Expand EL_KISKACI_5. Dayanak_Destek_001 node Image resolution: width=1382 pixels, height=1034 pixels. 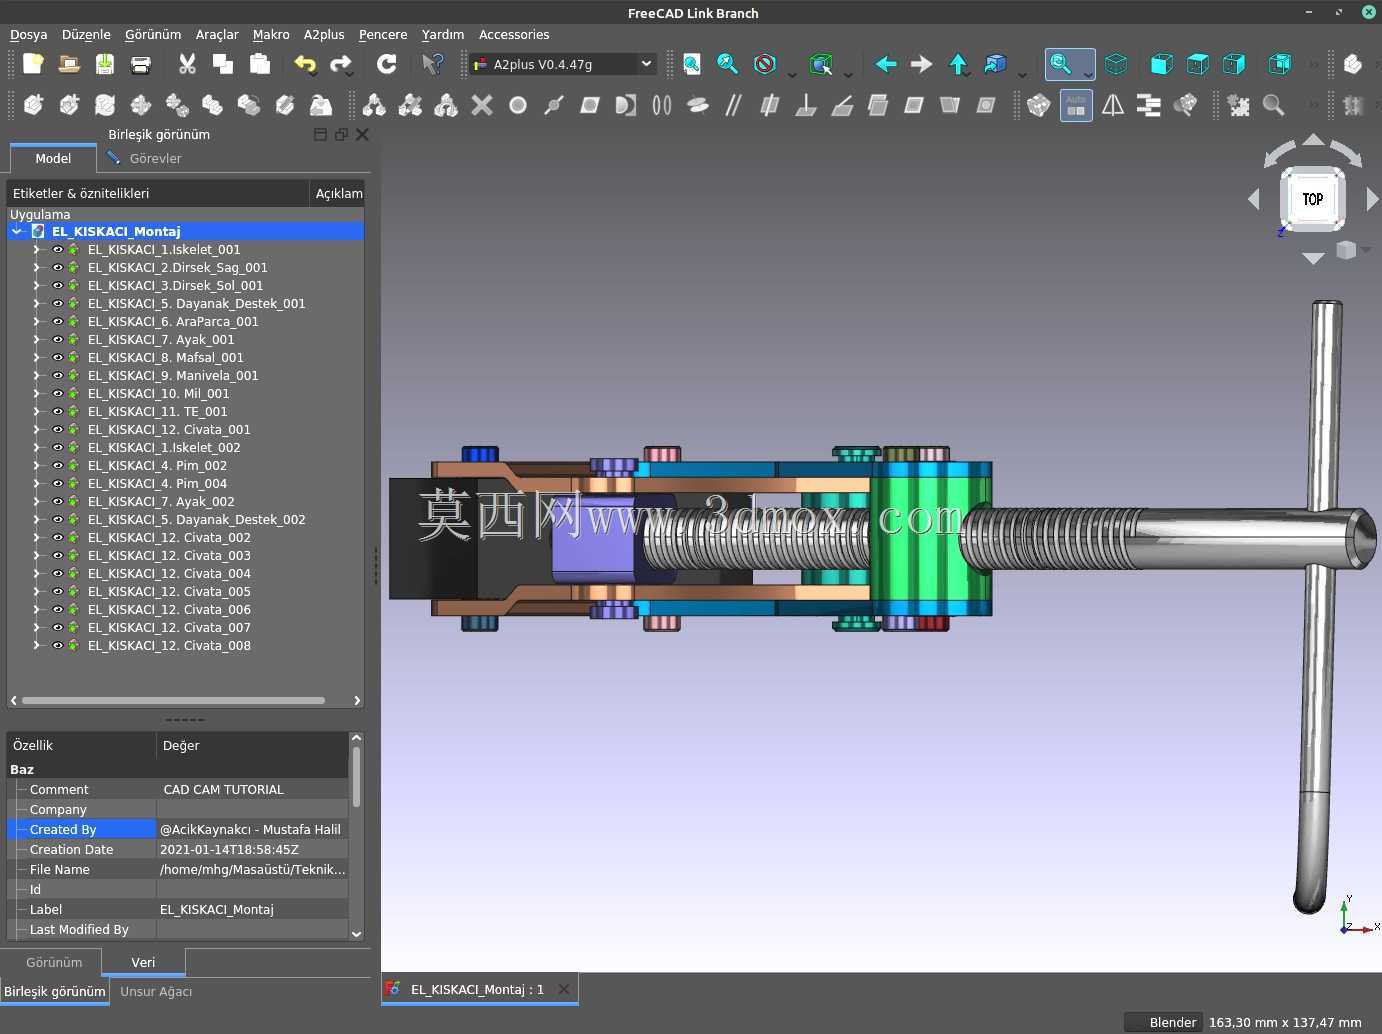(x=37, y=304)
